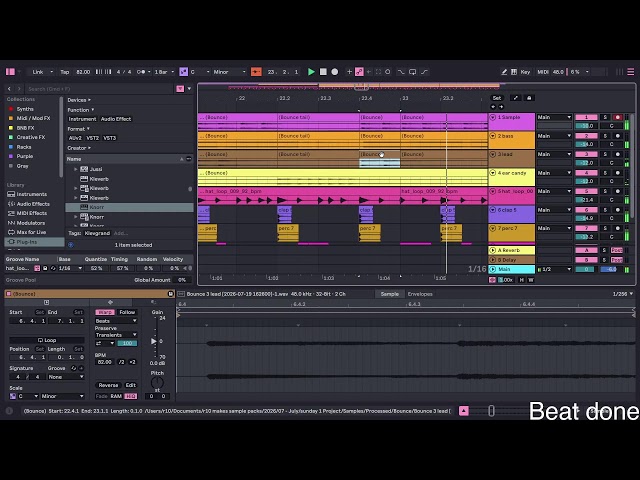Open the hamburger menu icon at top right
The height and width of the screenshot is (480, 640).
click(631, 72)
